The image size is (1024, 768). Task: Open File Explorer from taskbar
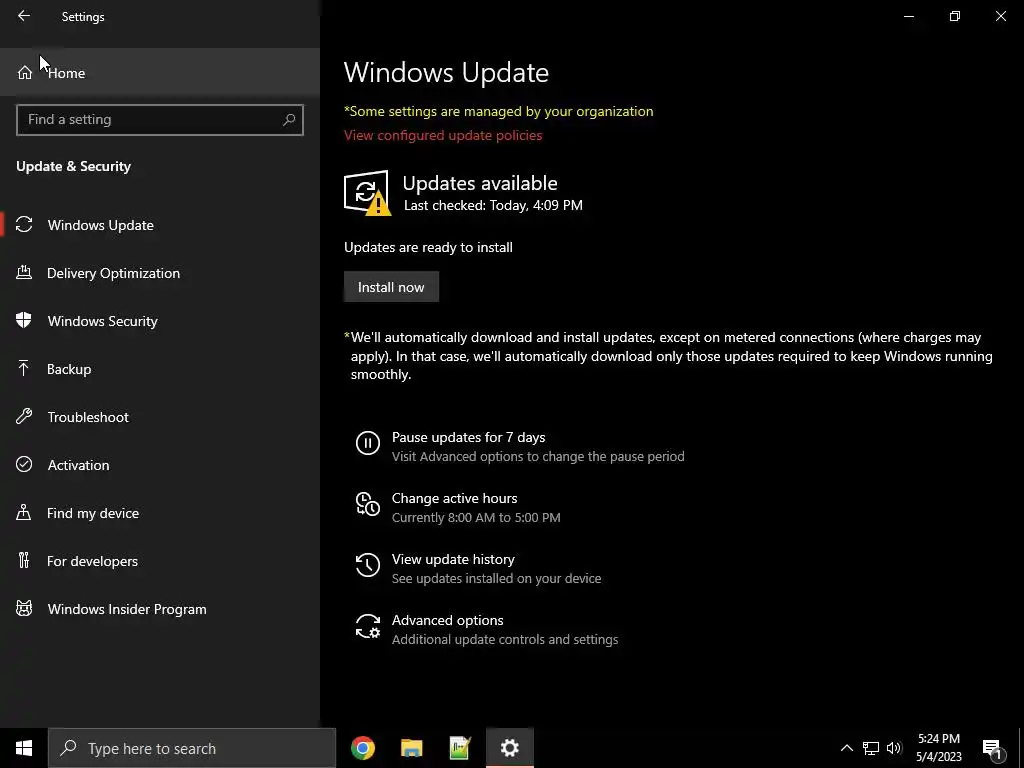click(x=411, y=748)
